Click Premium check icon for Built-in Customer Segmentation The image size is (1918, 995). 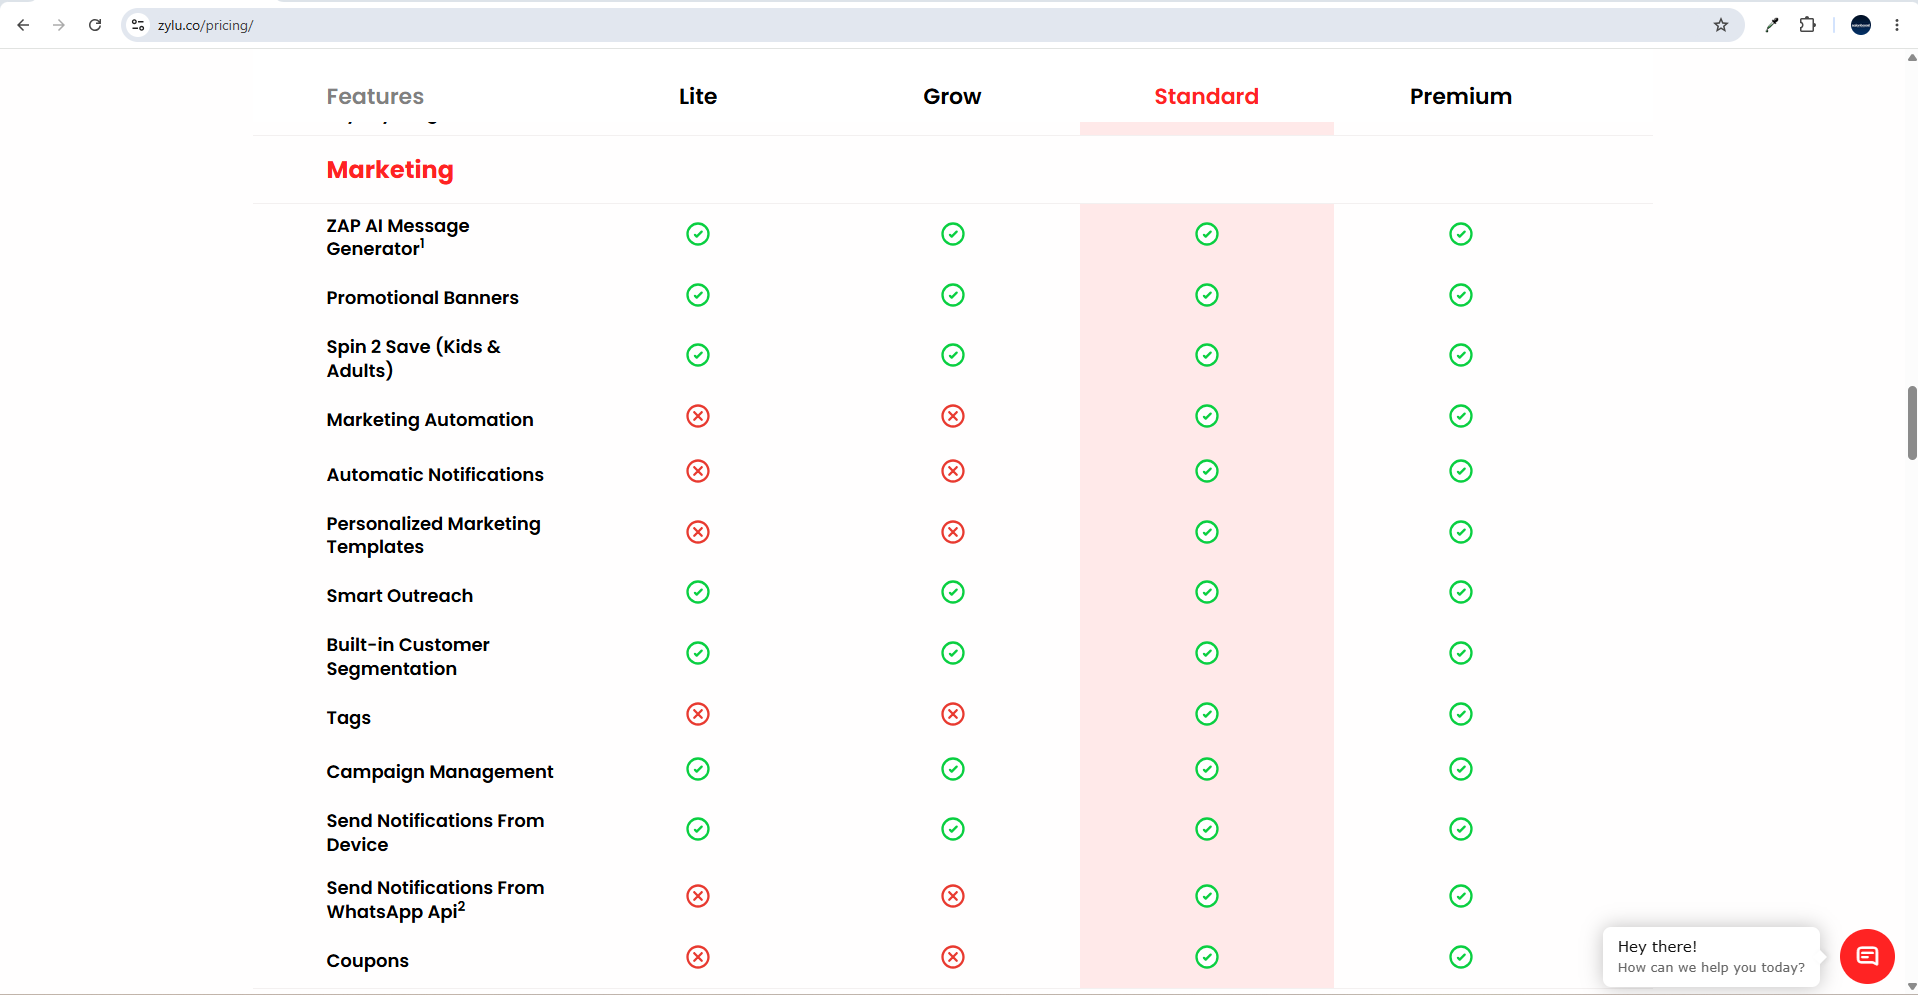click(x=1461, y=653)
